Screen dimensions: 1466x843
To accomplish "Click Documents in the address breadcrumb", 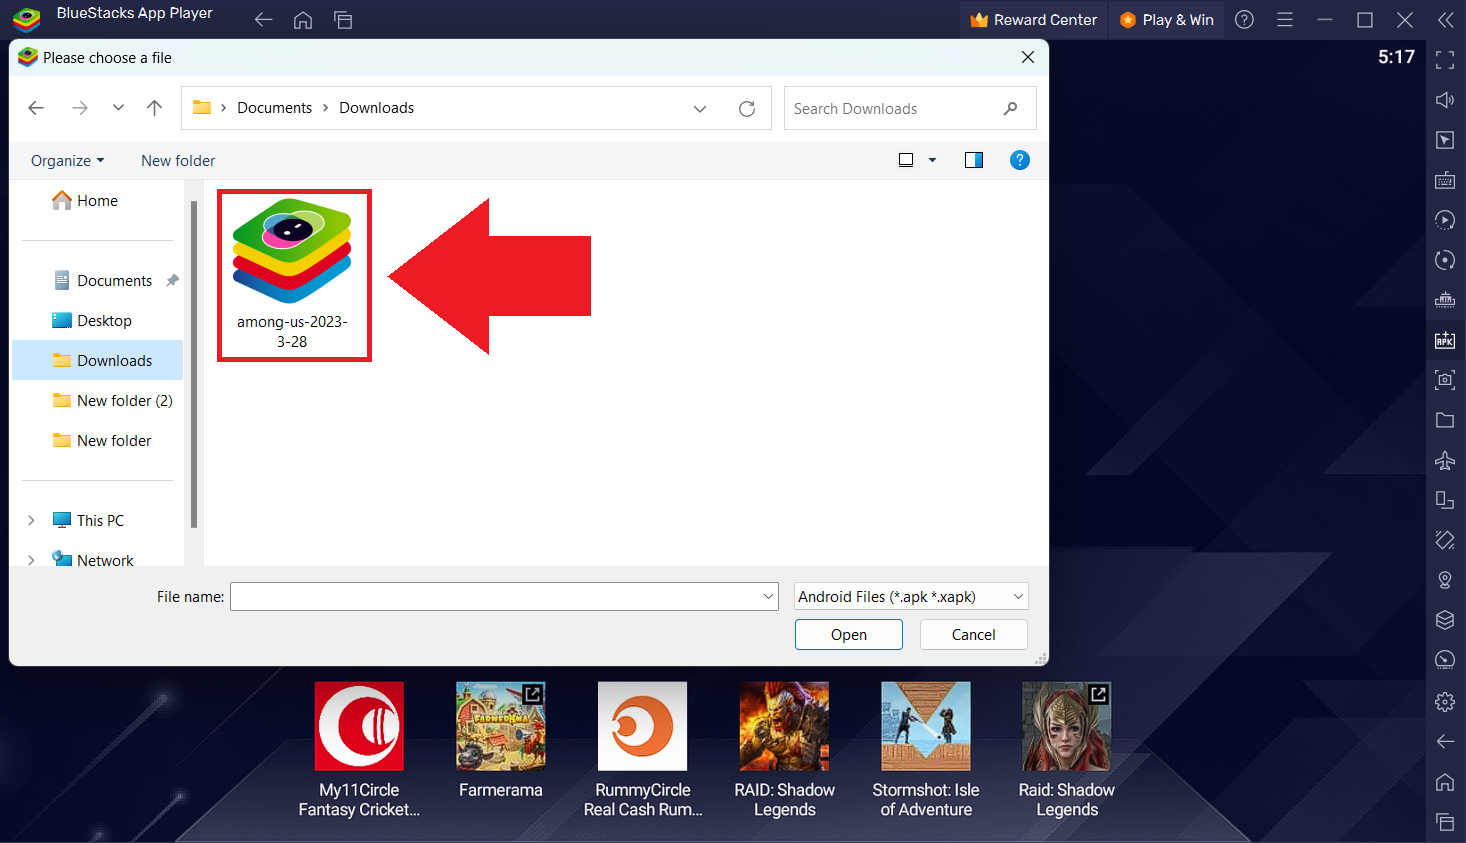I will coord(274,108).
